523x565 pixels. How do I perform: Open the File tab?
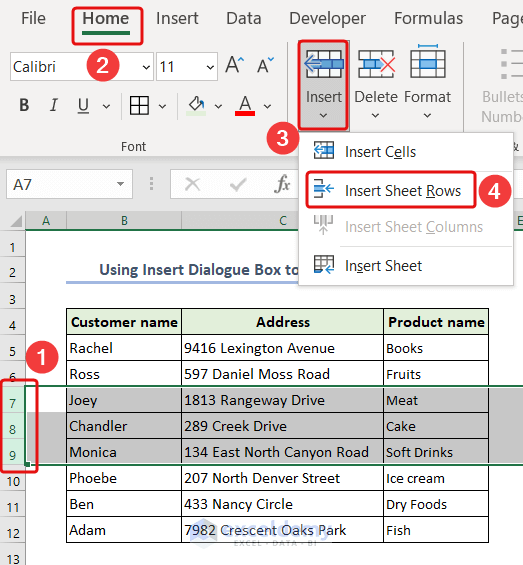tap(33, 18)
